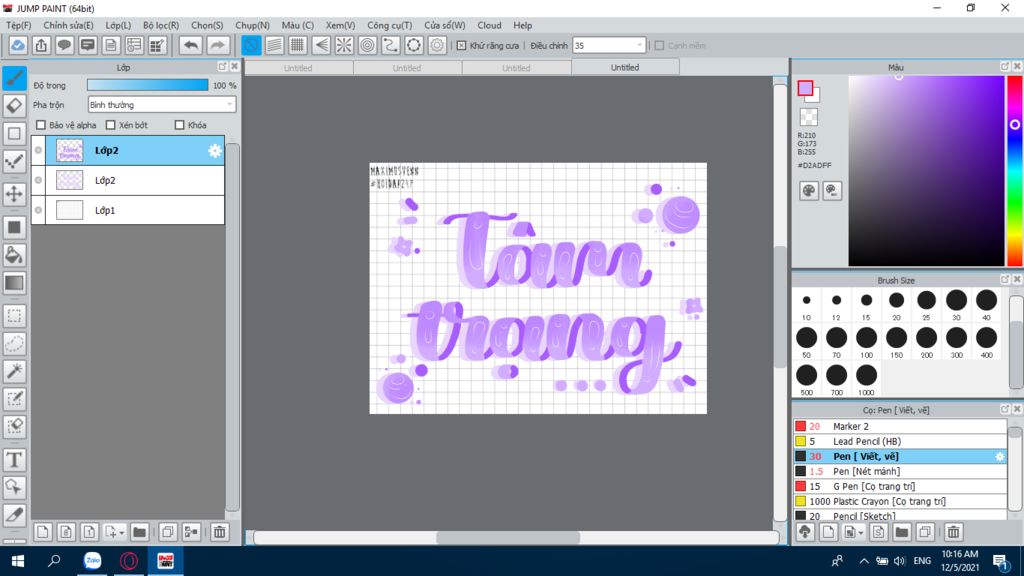Open the color palette icon under the hex code
This screenshot has width=1024, height=576.
click(x=808, y=191)
